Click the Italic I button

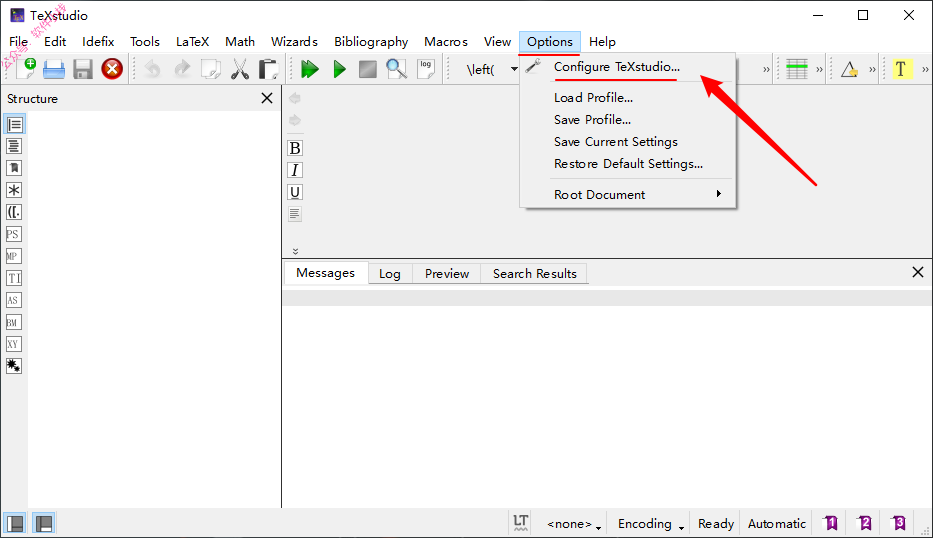pyautogui.click(x=295, y=170)
